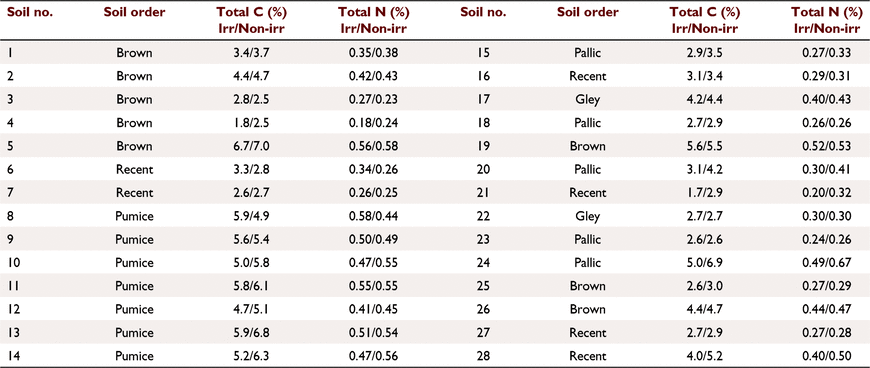This screenshot has height=368, width=870.
Task: Click the left 'Soil no.' column header
Action: coord(30,13)
